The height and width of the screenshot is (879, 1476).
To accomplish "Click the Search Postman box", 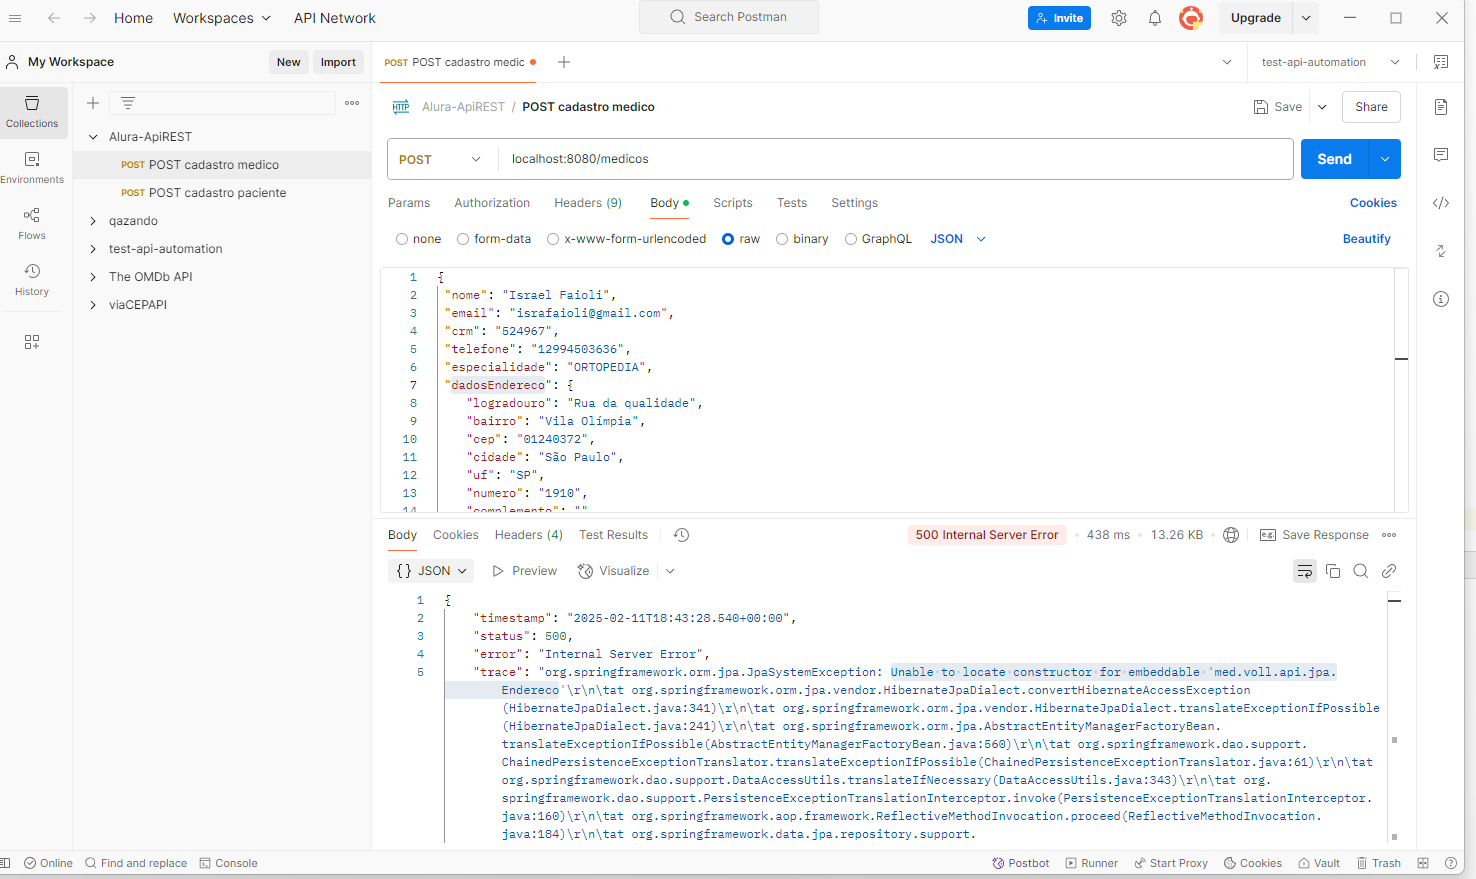I will coord(729,17).
